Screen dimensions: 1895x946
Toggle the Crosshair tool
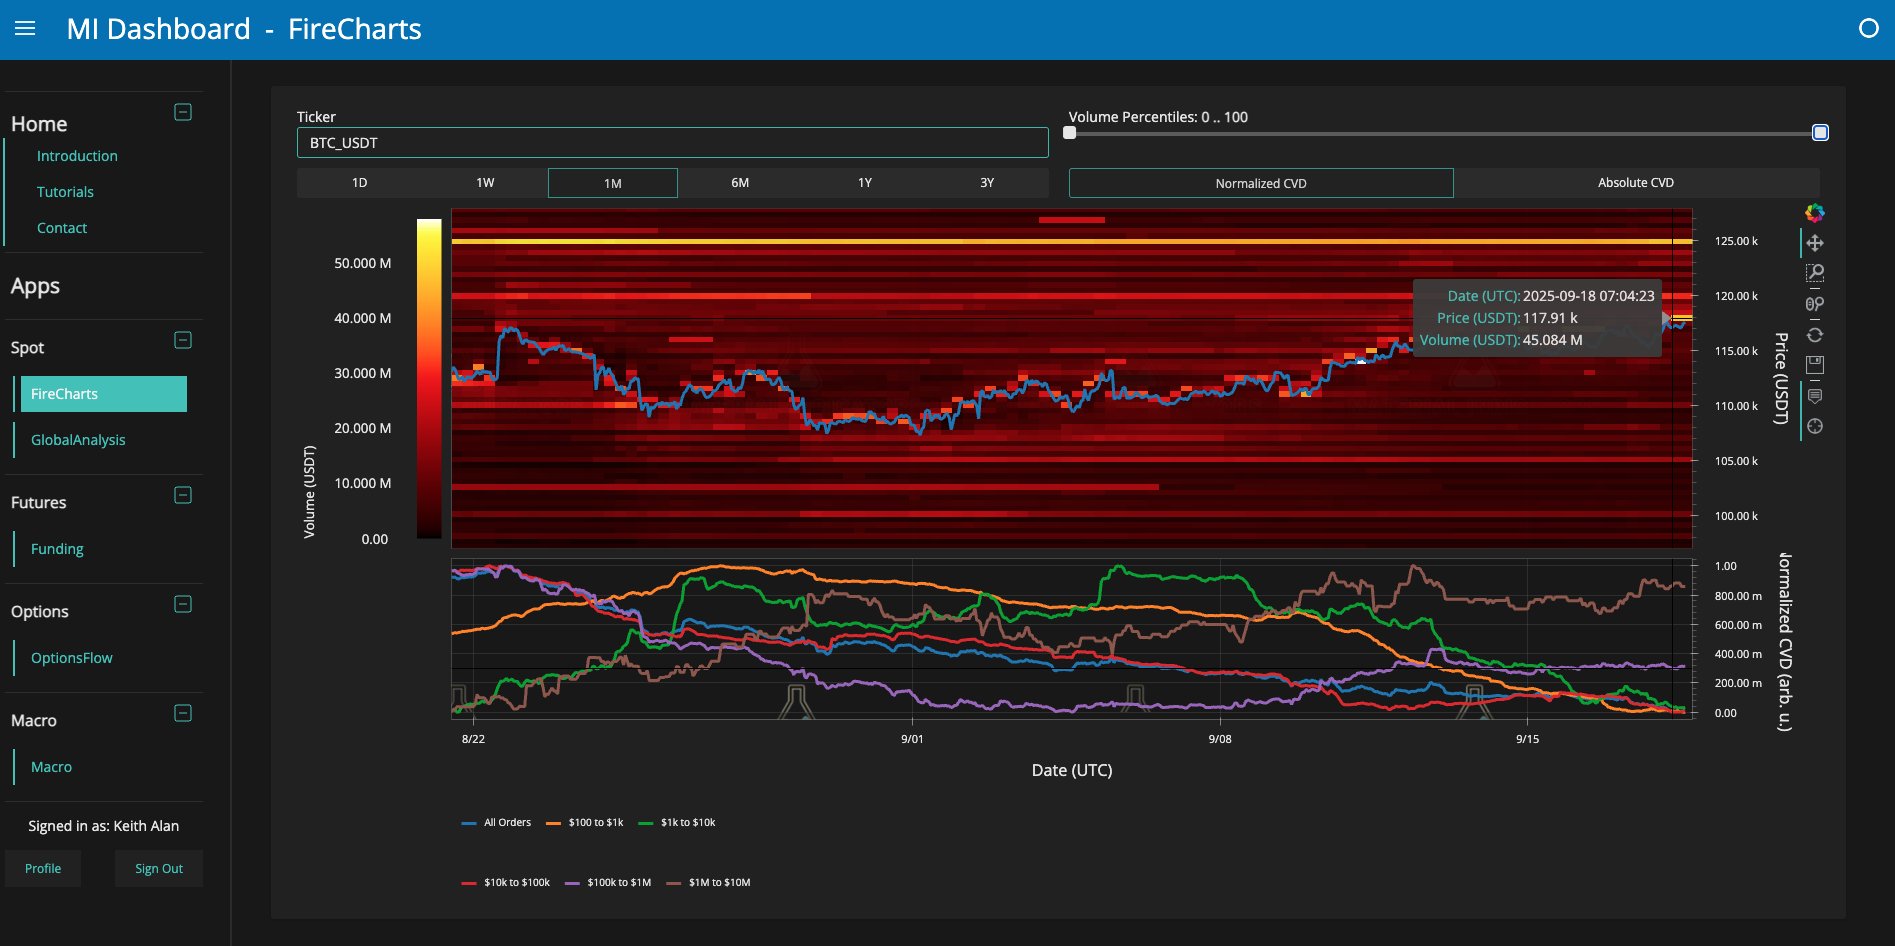pos(1814,426)
